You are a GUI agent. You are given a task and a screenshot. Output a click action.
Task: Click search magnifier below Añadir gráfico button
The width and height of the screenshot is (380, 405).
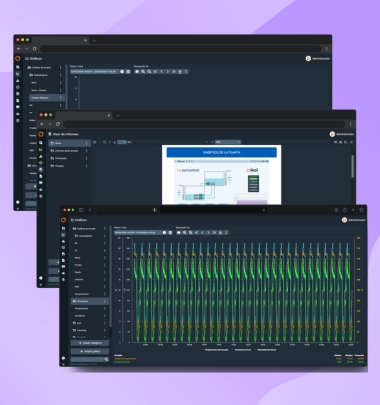click(106, 359)
